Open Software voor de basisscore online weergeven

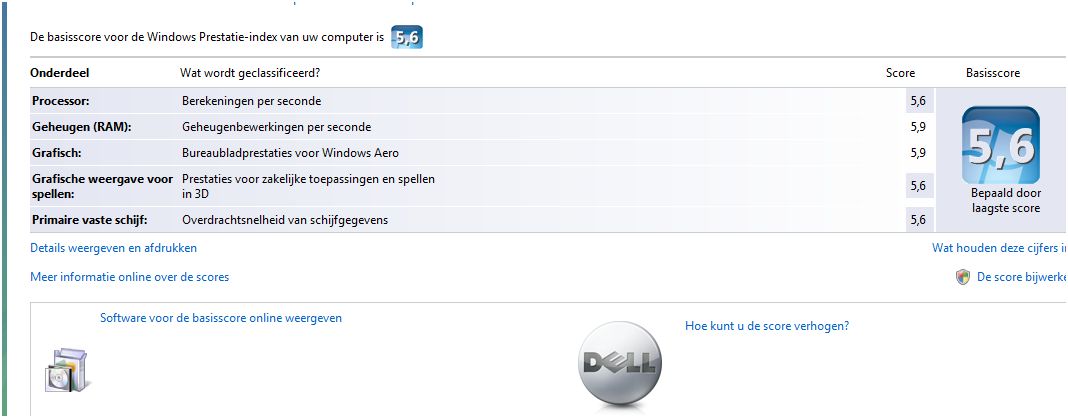(221, 318)
